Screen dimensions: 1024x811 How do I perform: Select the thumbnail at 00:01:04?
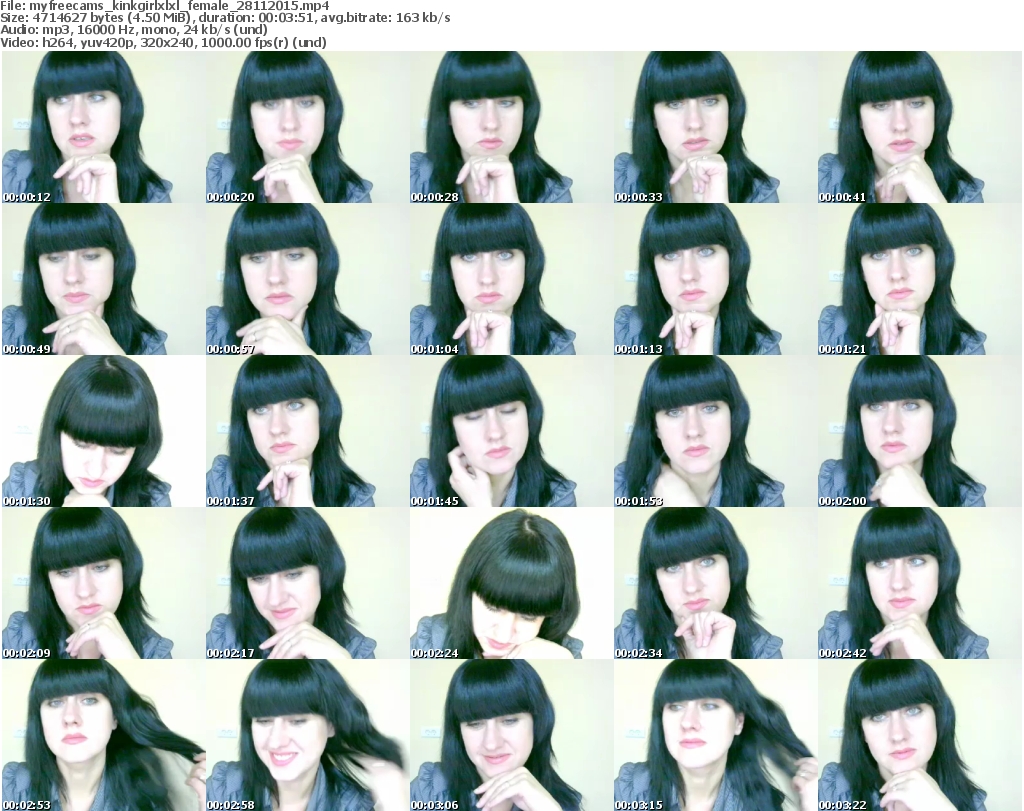(x=511, y=279)
